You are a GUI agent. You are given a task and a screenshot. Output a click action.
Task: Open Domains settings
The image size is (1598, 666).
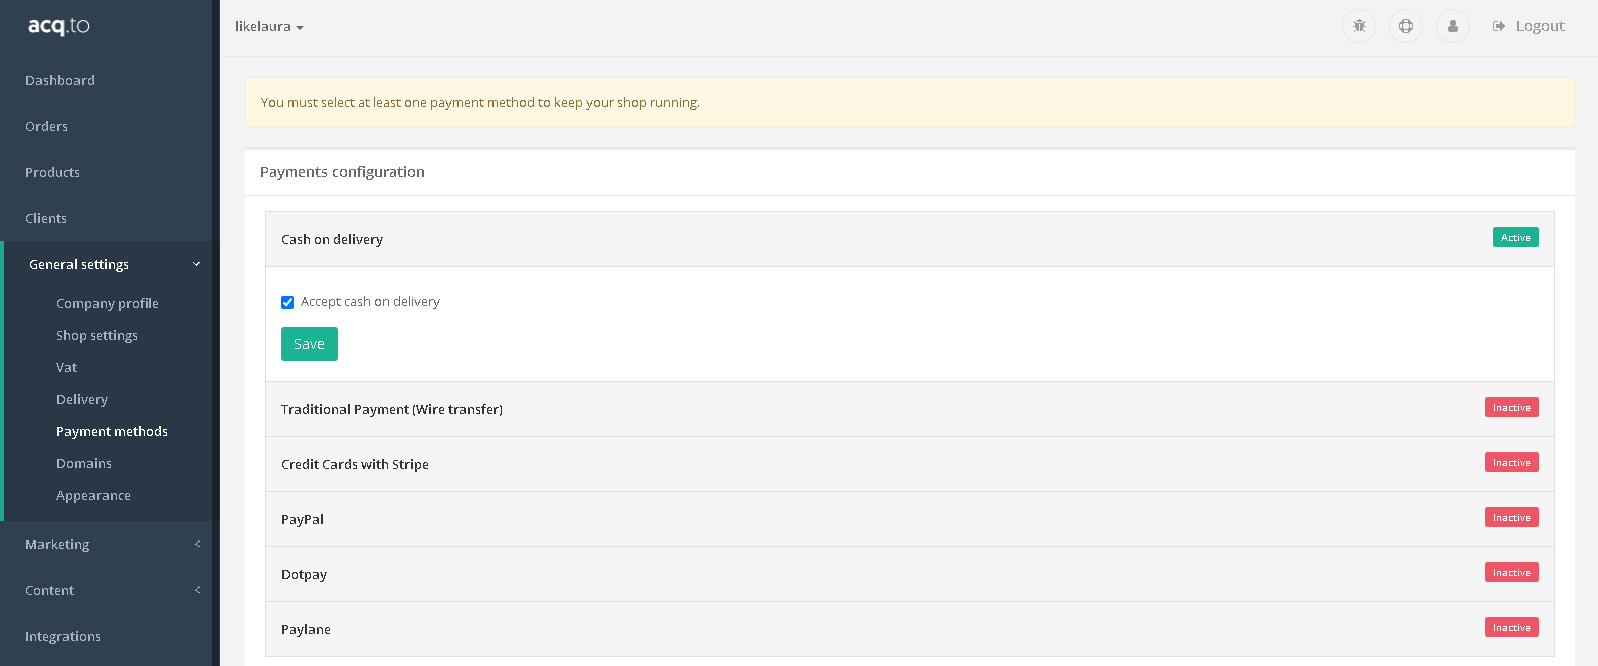(x=84, y=463)
